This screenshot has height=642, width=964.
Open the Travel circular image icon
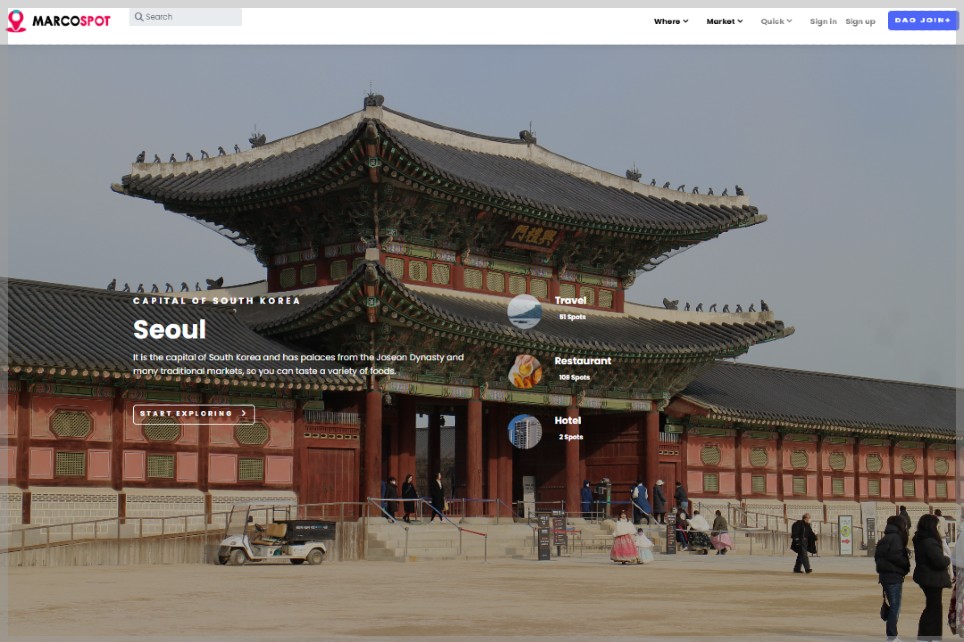click(x=524, y=311)
